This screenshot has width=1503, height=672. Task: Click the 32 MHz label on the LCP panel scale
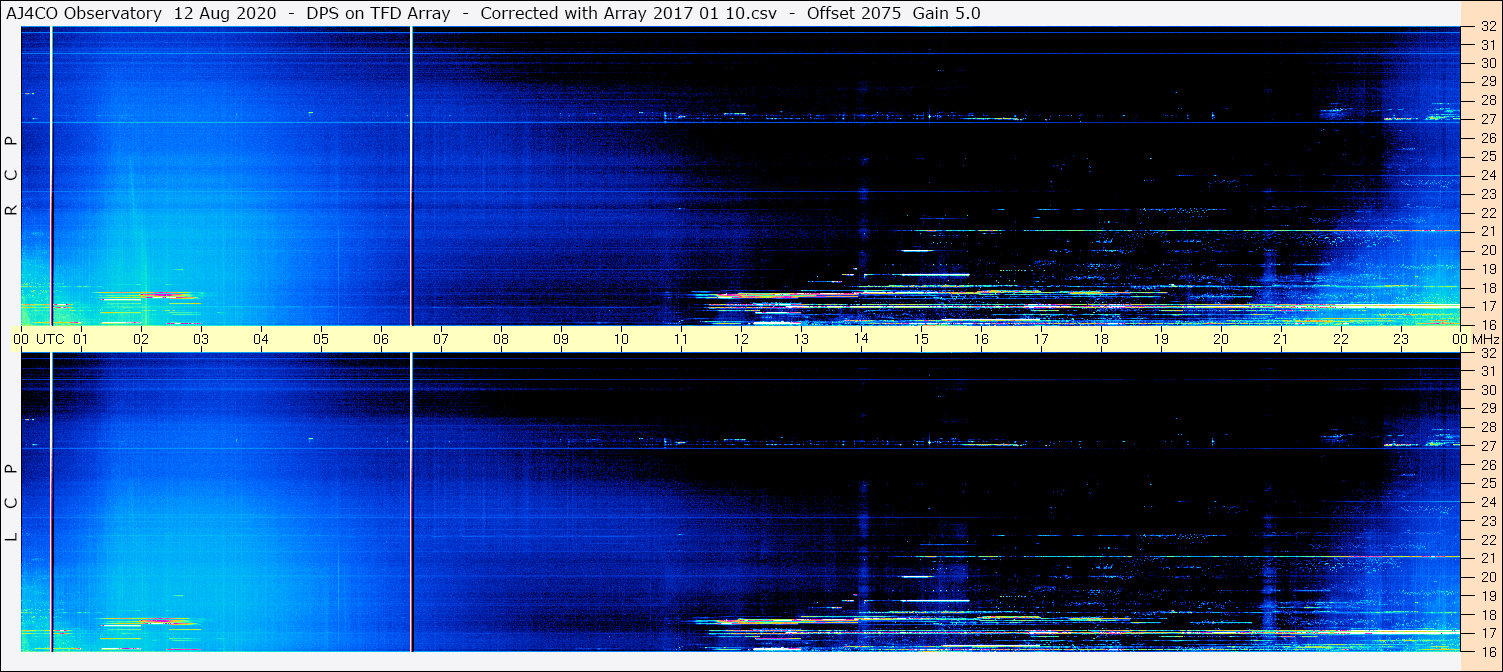tap(1487, 353)
